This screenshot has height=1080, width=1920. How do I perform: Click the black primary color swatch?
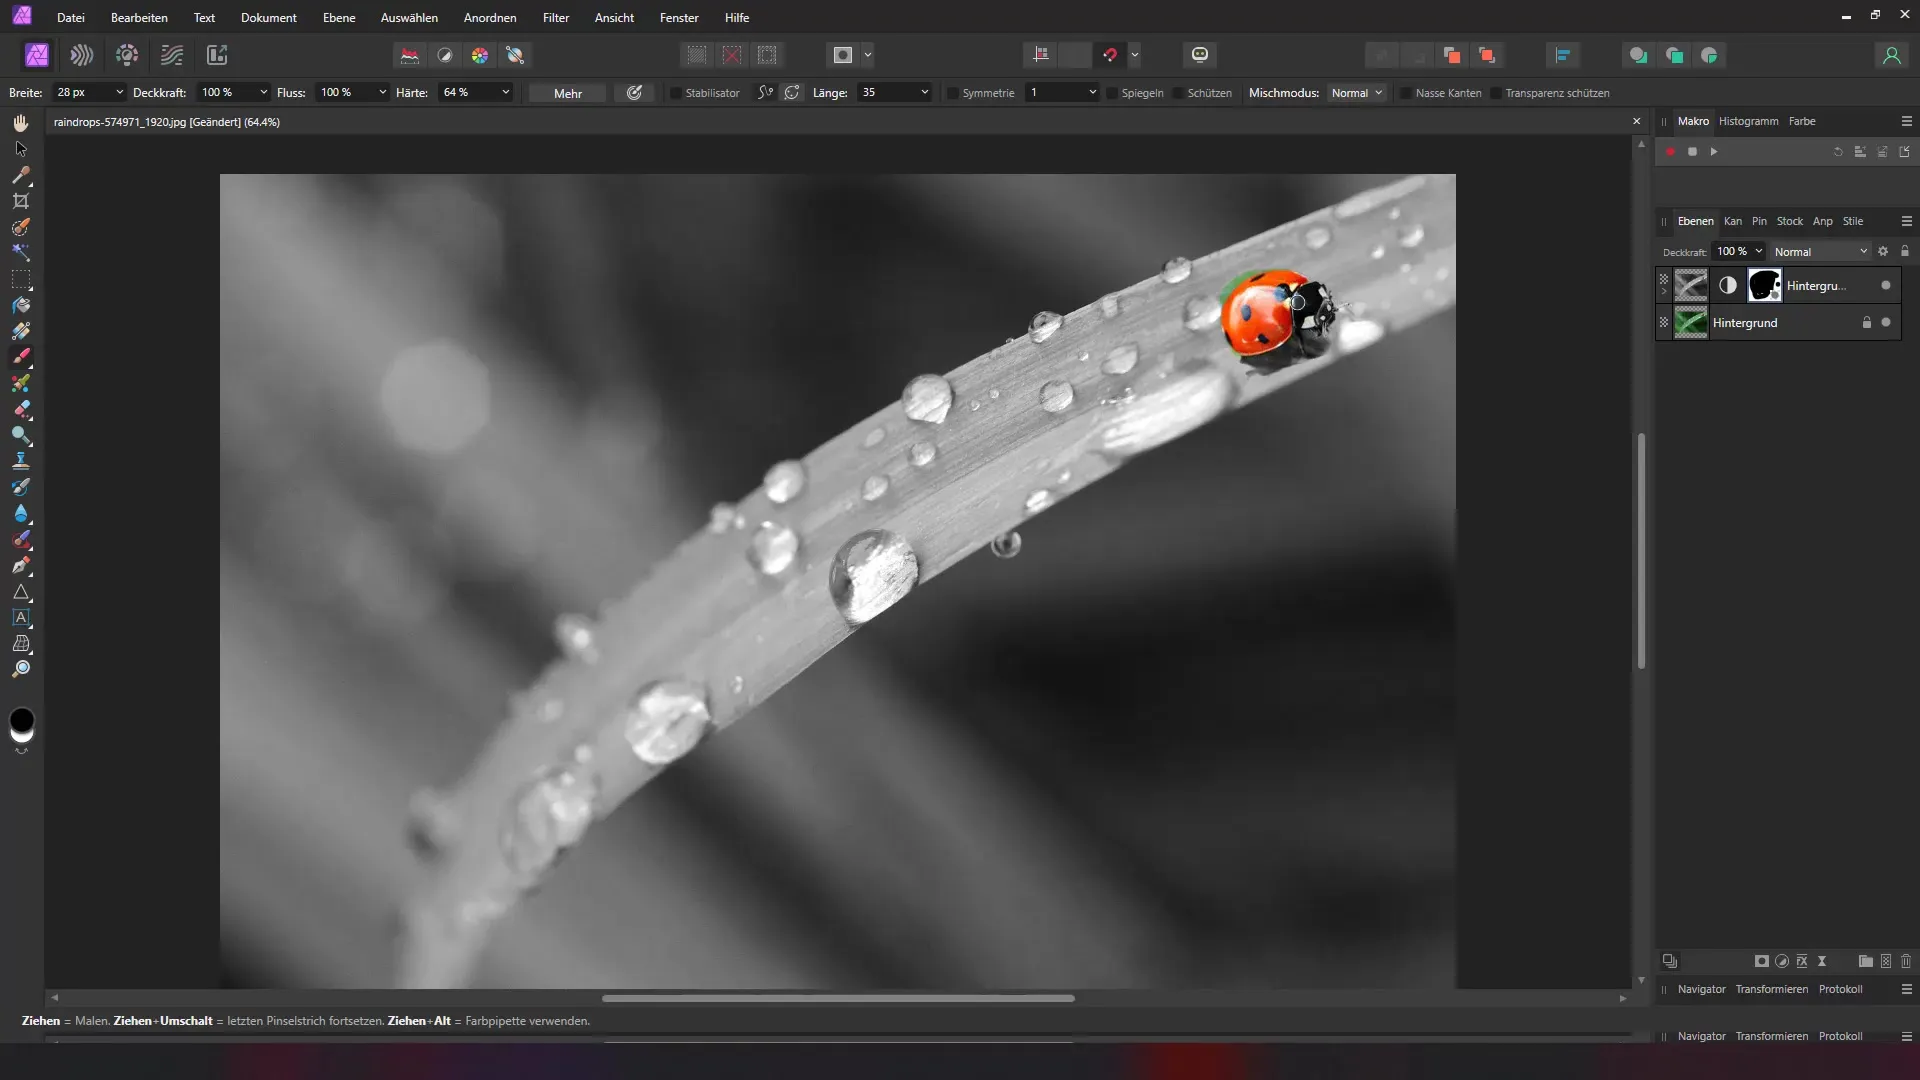21,720
